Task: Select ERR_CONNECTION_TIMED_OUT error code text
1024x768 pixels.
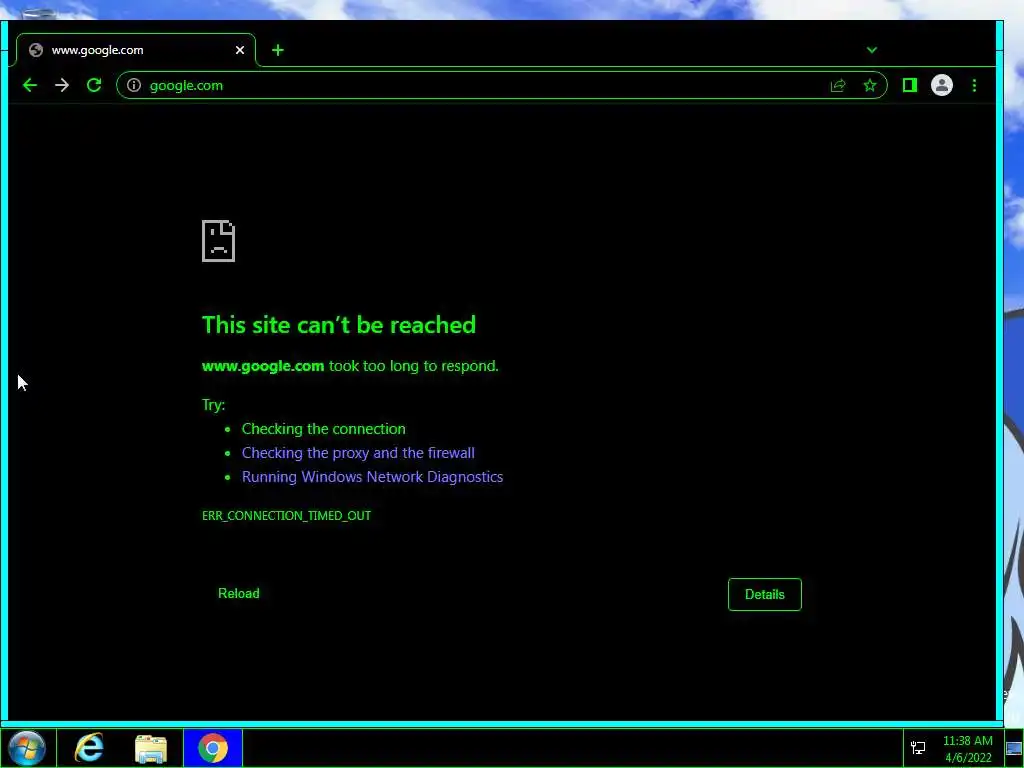Action: coord(286,516)
